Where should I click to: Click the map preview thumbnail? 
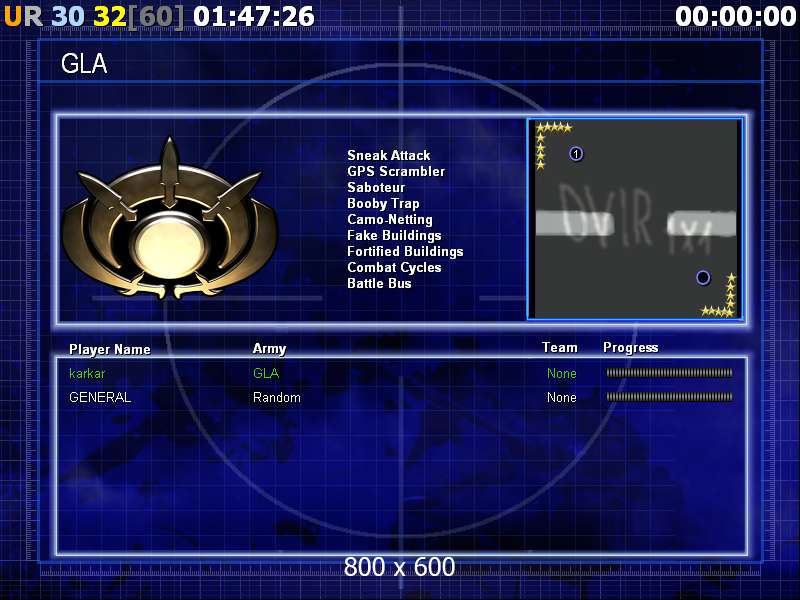(x=635, y=219)
